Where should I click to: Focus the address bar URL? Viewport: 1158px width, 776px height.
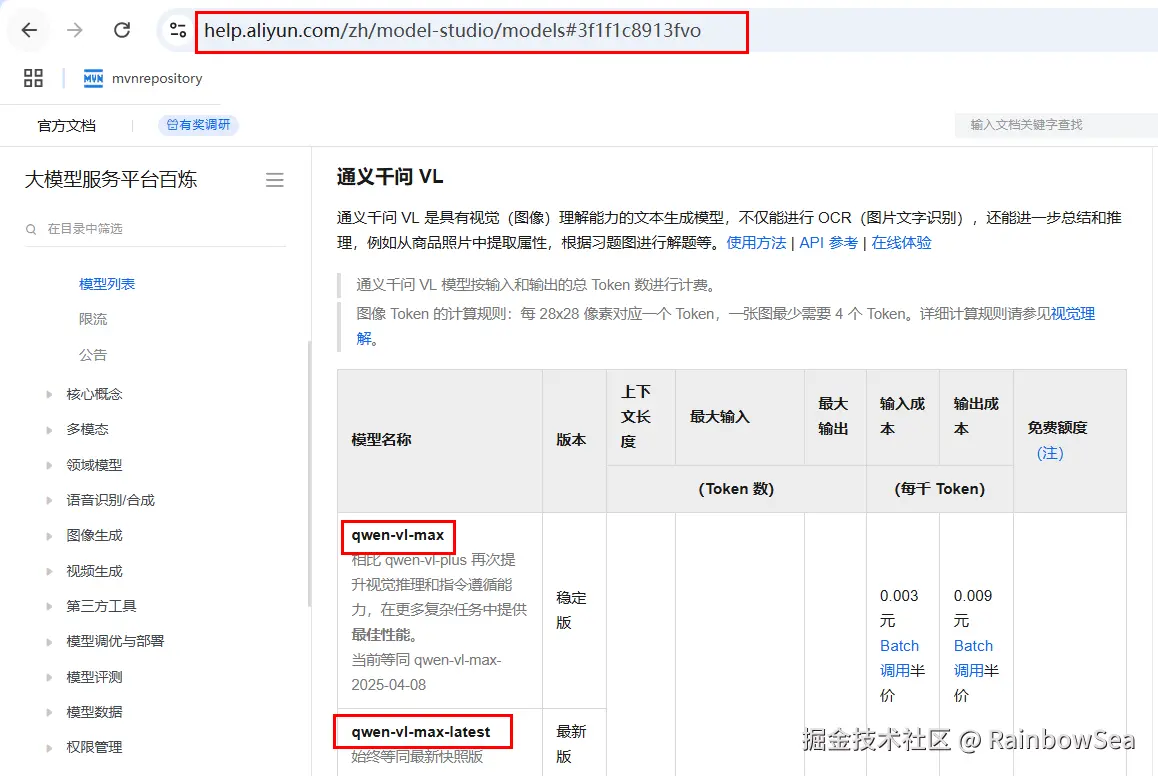[452, 30]
